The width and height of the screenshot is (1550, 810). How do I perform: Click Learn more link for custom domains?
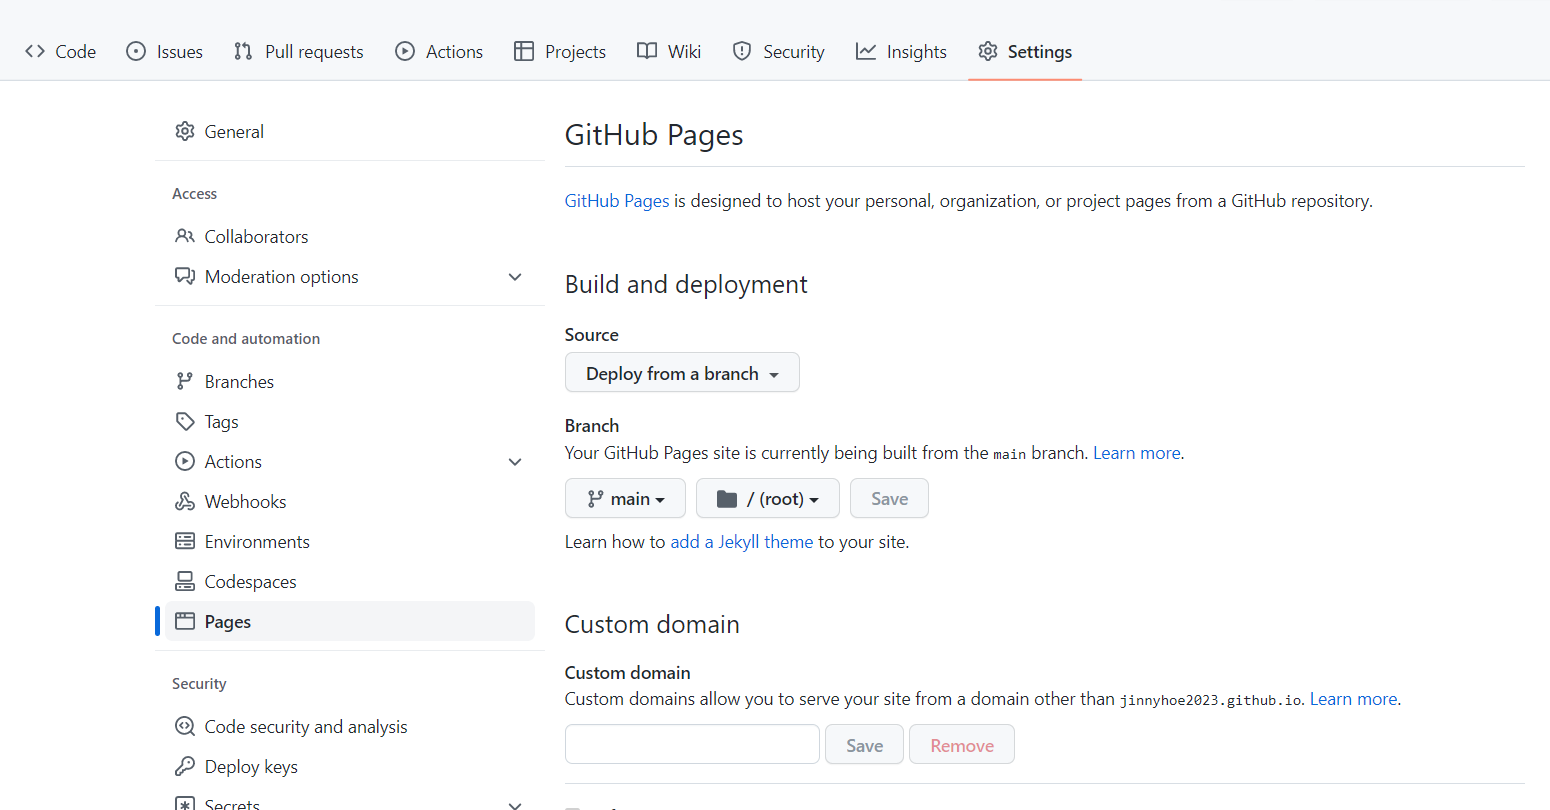(1354, 699)
